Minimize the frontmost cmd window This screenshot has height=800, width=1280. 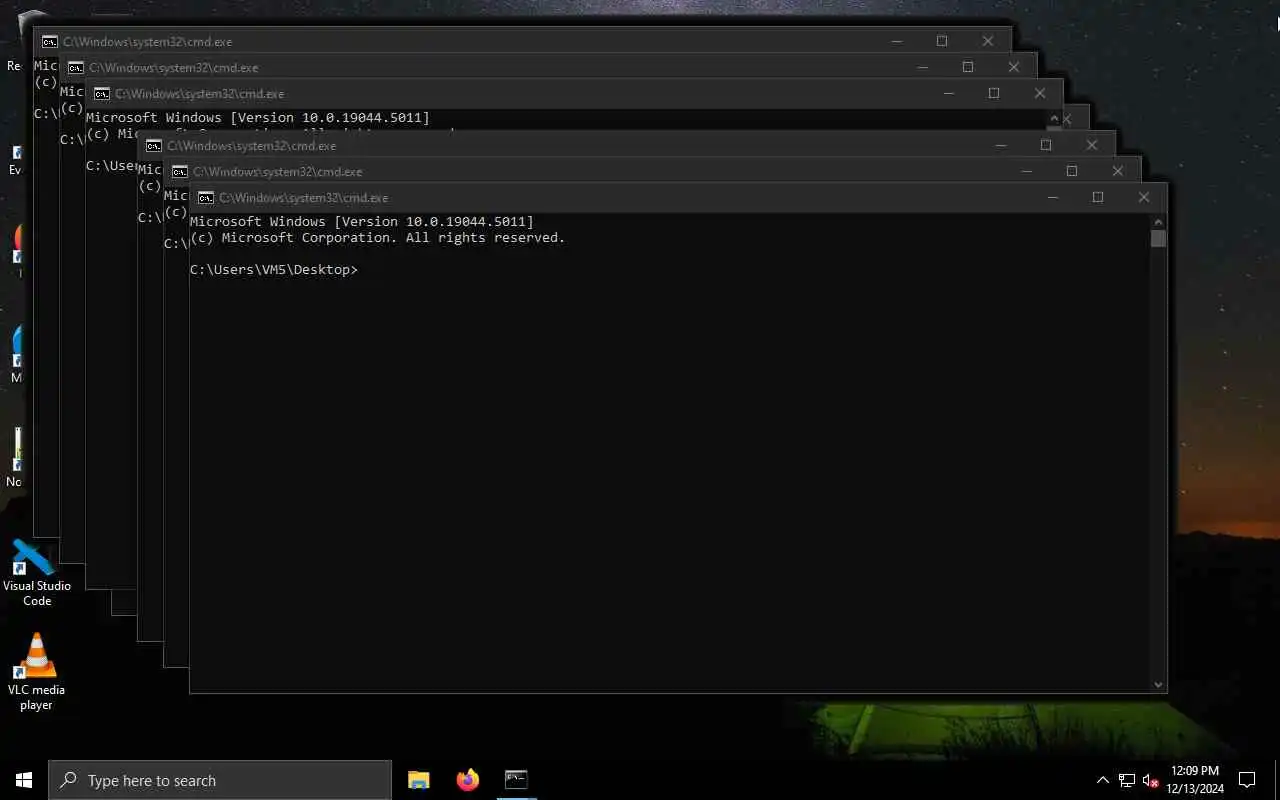1052,197
